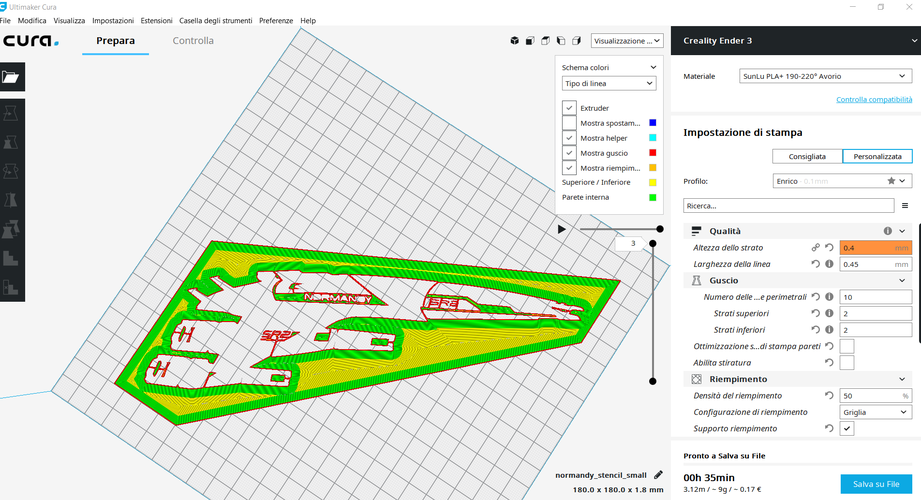The height and width of the screenshot is (500, 921).
Task: Click the horizontal path slider handle
Action: [x=660, y=229]
